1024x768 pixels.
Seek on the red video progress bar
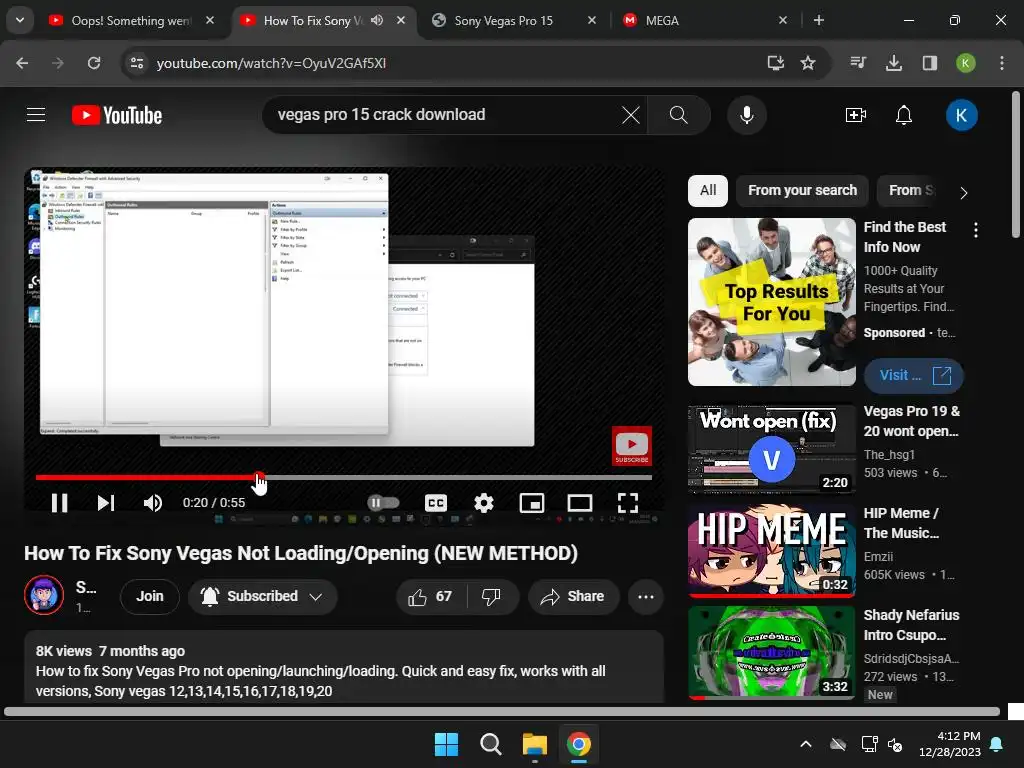coord(344,477)
